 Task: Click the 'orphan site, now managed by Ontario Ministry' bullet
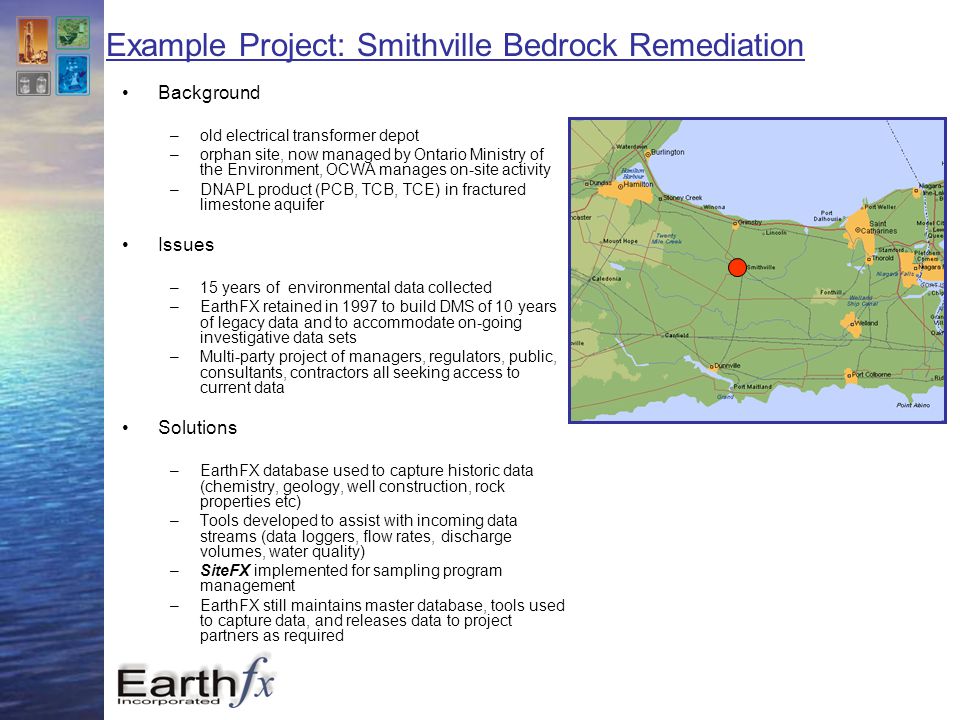[375, 162]
